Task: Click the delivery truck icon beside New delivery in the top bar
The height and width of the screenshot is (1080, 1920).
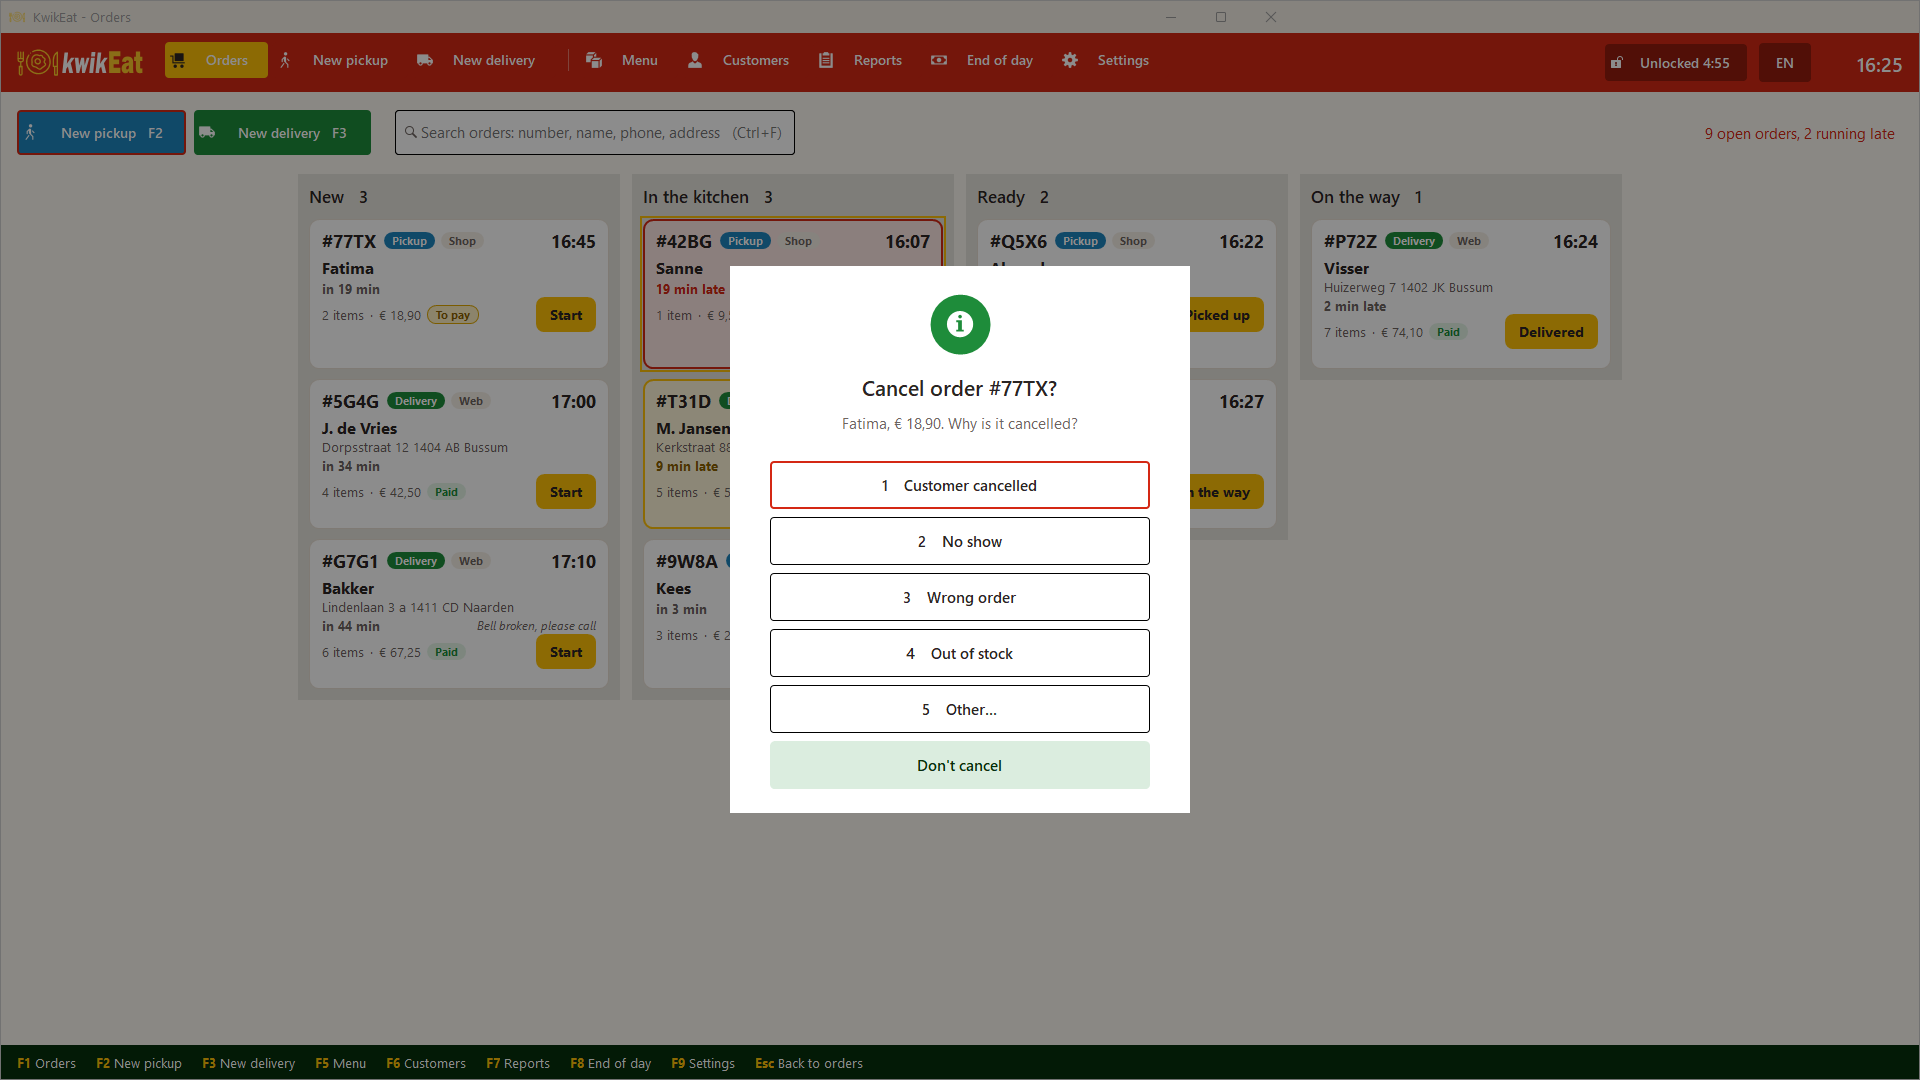Action: [x=425, y=60]
